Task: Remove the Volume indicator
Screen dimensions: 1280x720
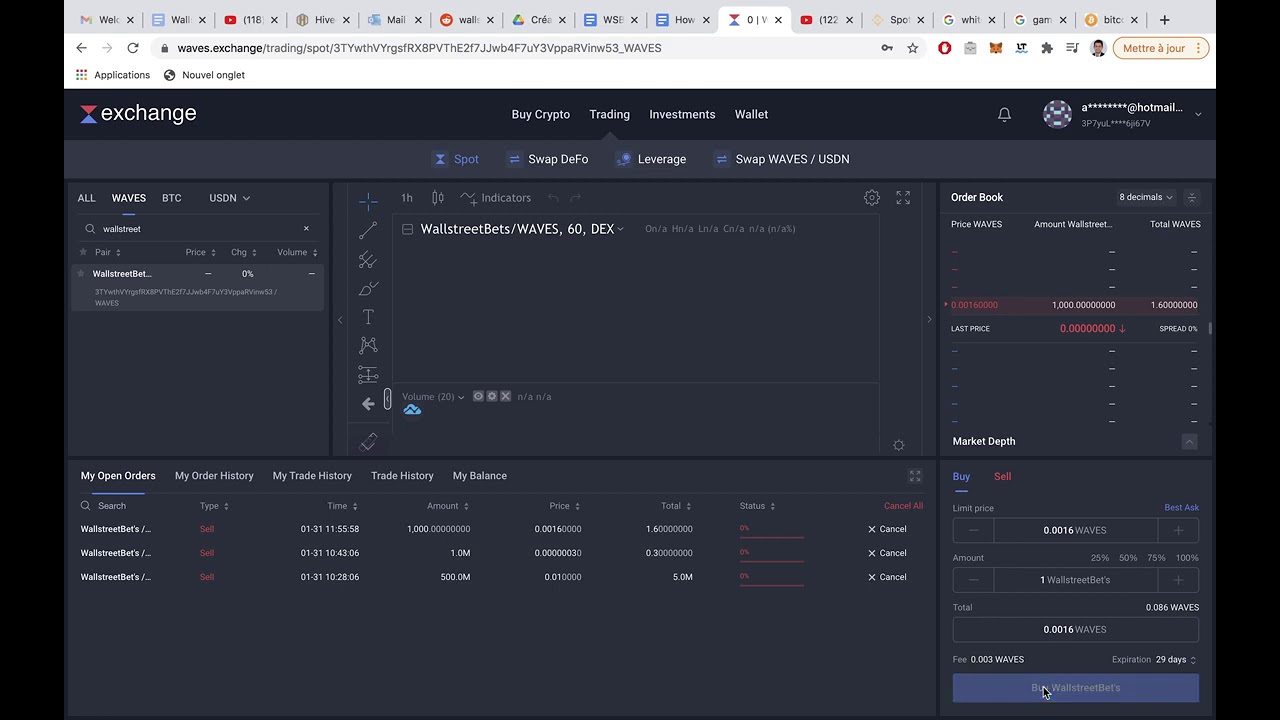Action: tap(505, 397)
